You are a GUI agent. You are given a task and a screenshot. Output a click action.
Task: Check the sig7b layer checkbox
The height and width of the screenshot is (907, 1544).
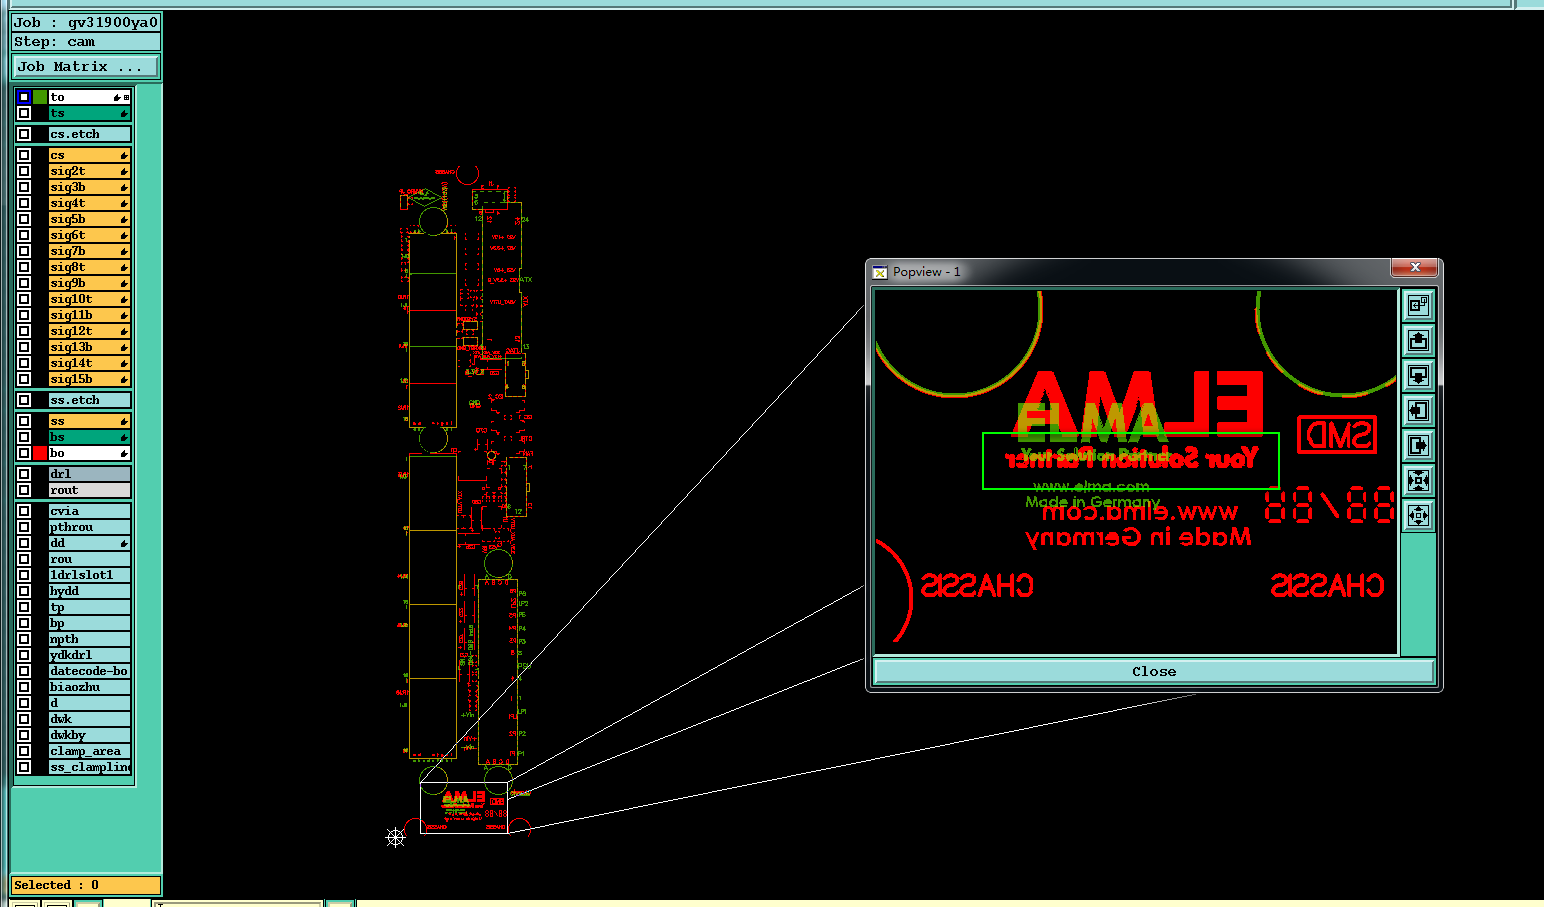click(24, 251)
